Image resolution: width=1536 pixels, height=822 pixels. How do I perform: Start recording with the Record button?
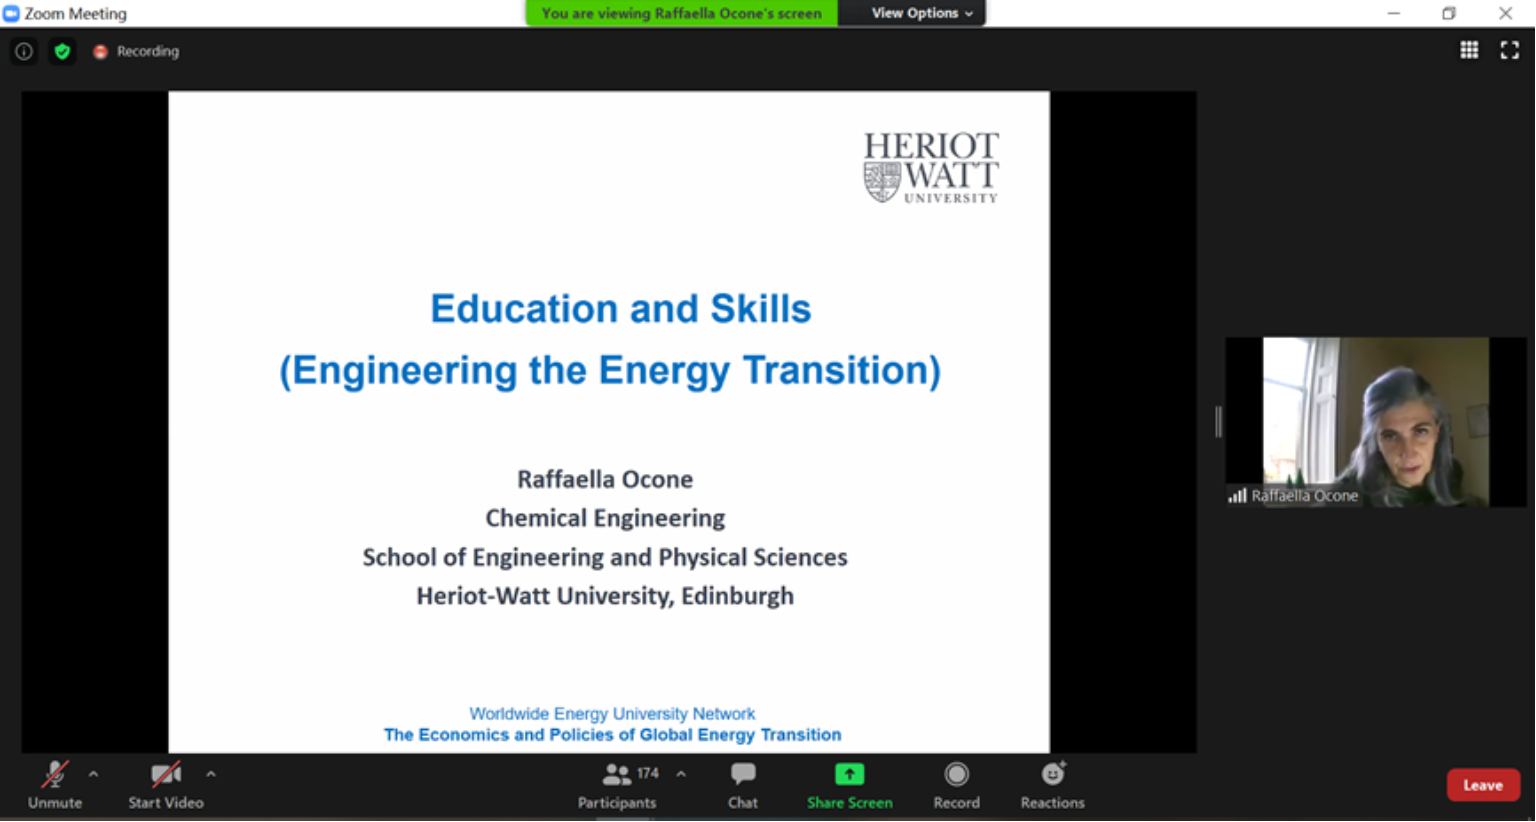pyautogui.click(x=956, y=785)
